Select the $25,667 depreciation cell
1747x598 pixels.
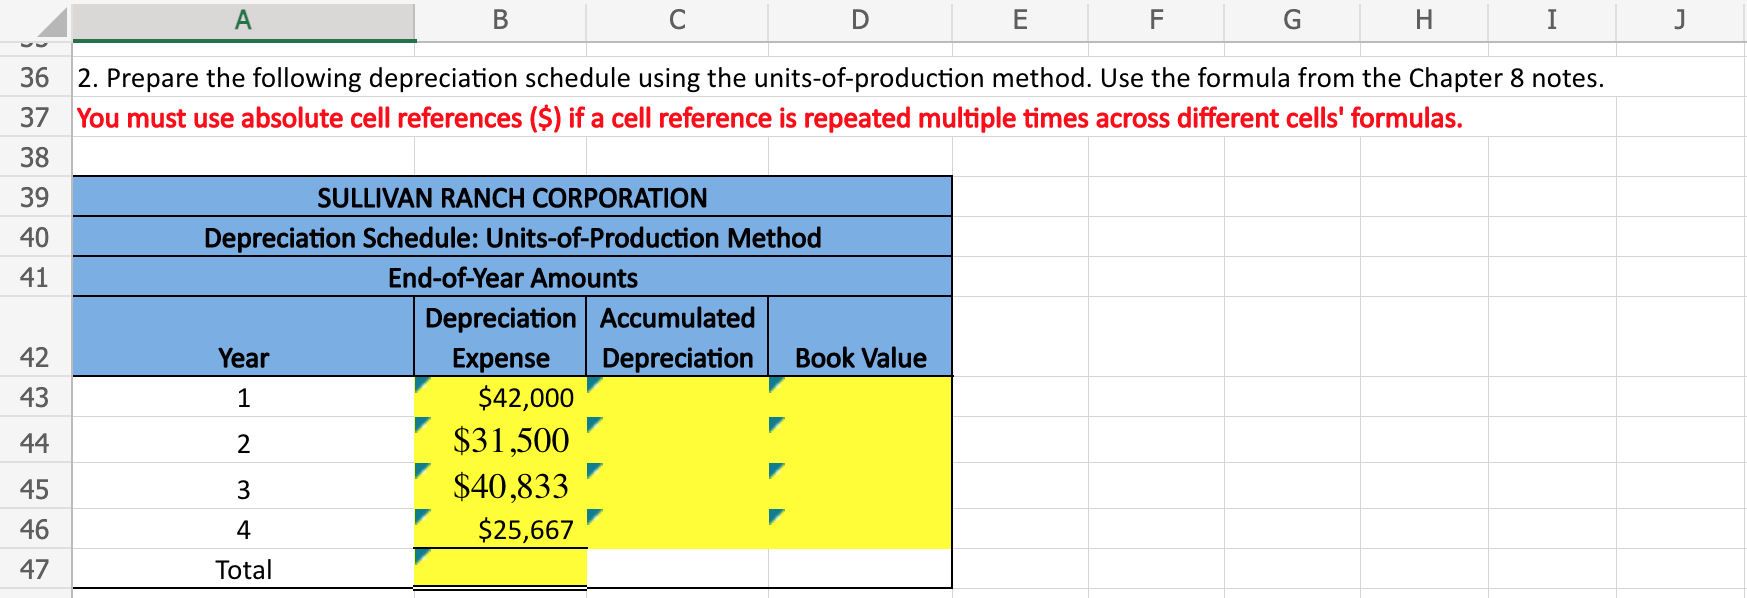pos(500,529)
